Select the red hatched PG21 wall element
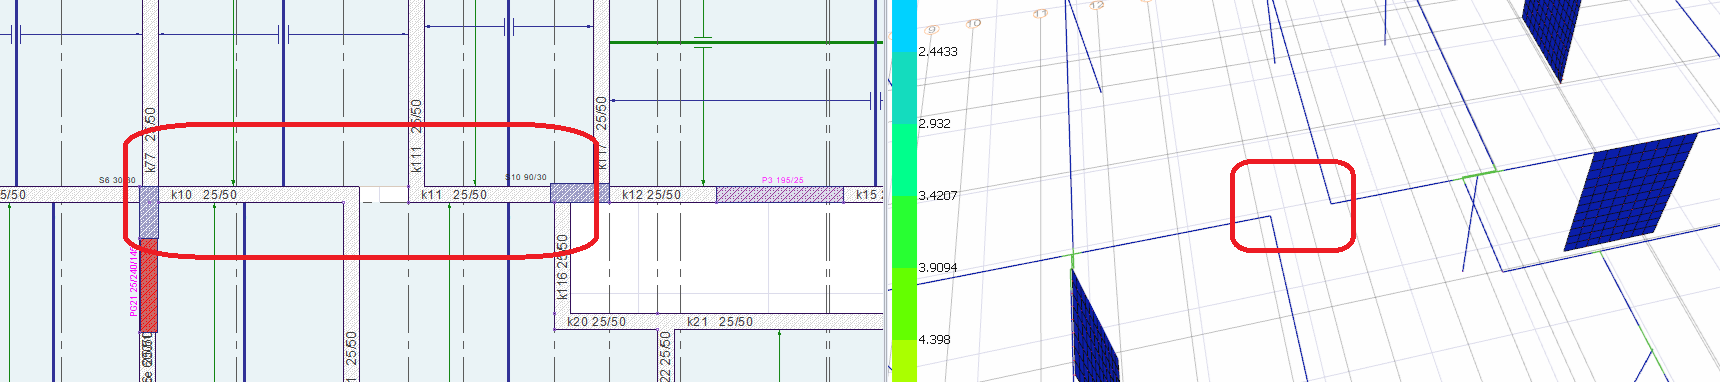The image size is (1720, 382). click(148, 285)
